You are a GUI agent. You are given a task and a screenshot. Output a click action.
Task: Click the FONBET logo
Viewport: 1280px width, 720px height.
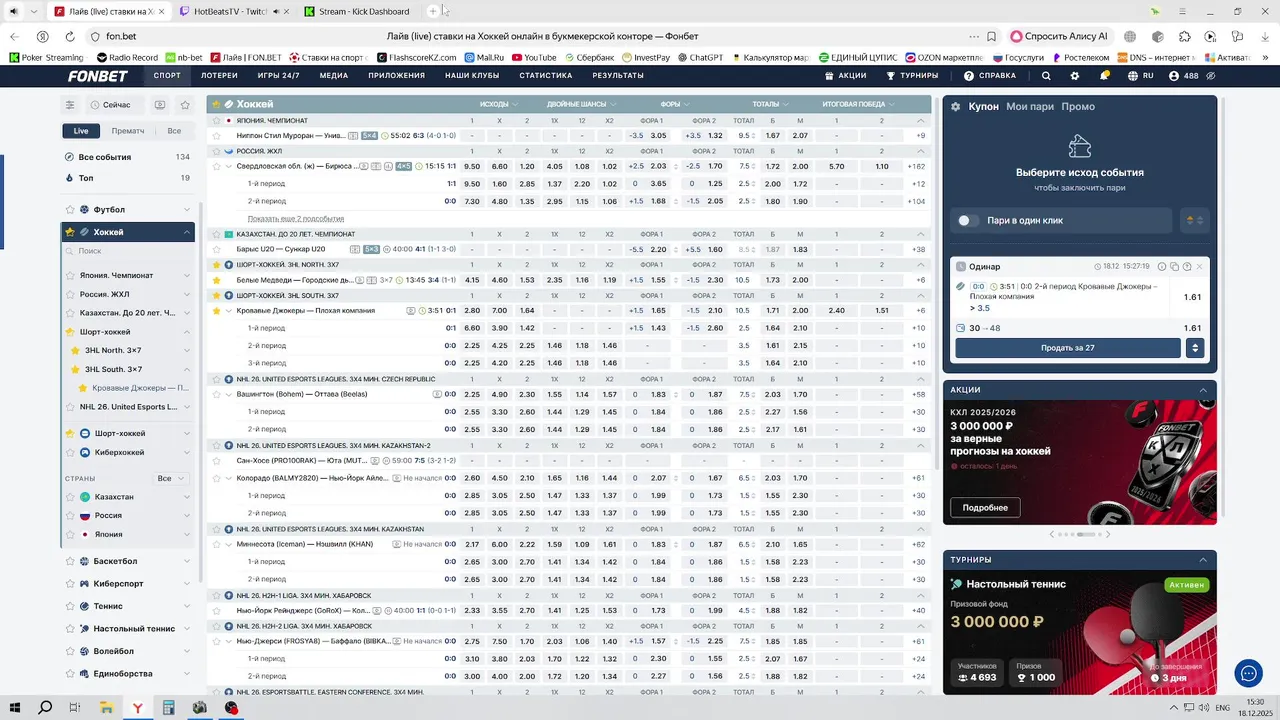[98, 76]
